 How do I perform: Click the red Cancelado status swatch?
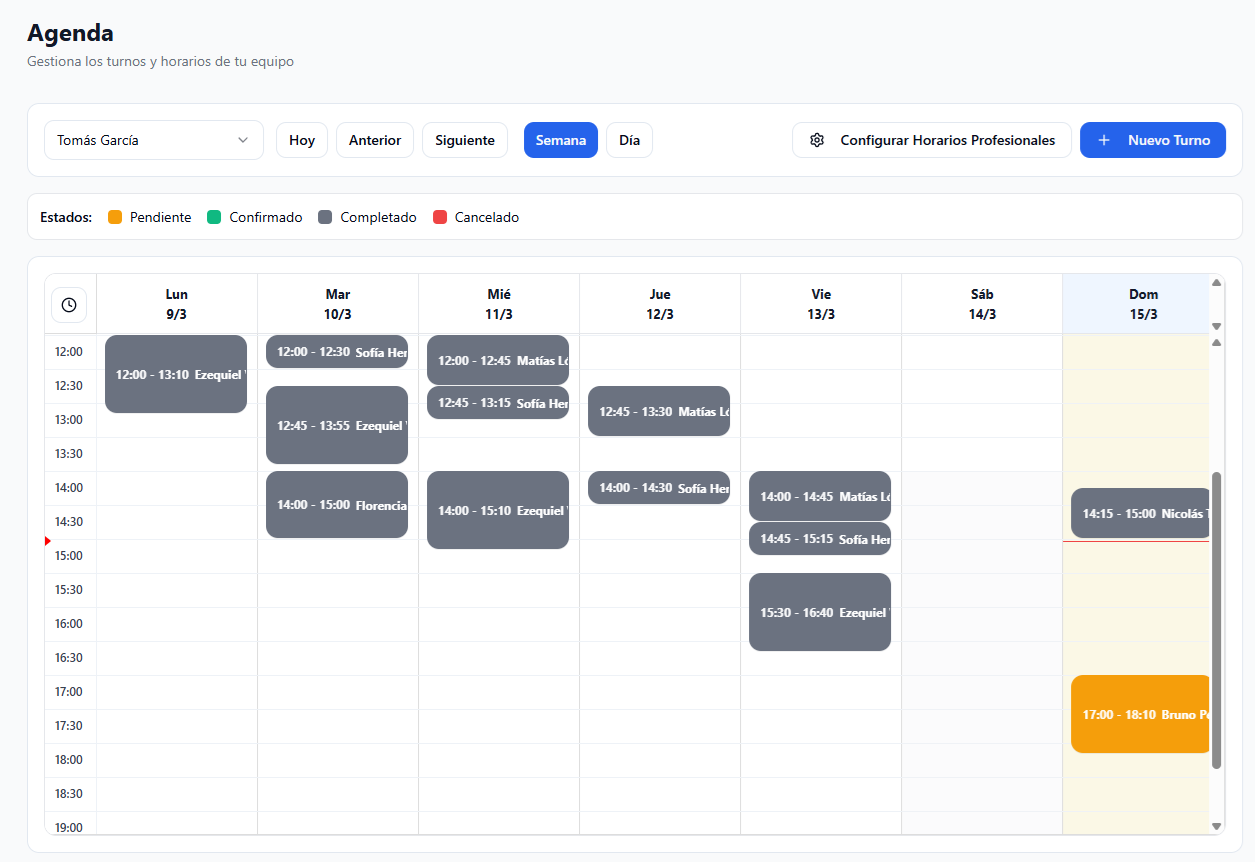point(440,217)
